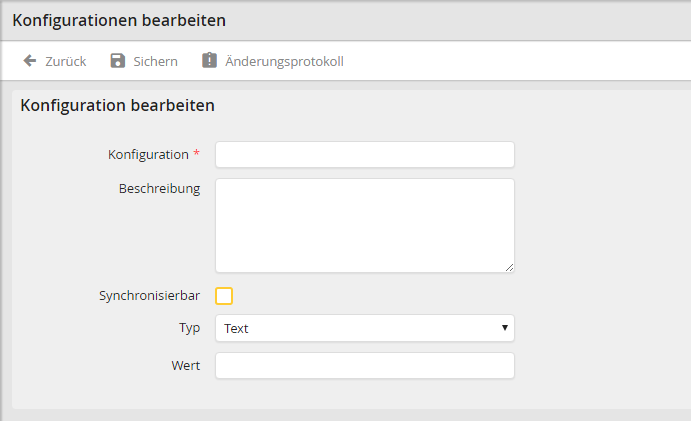Open the Änderungsprotokoll log
Viewport: 691px width, 421px height.
pyautogui.click(x=284, y=61)
